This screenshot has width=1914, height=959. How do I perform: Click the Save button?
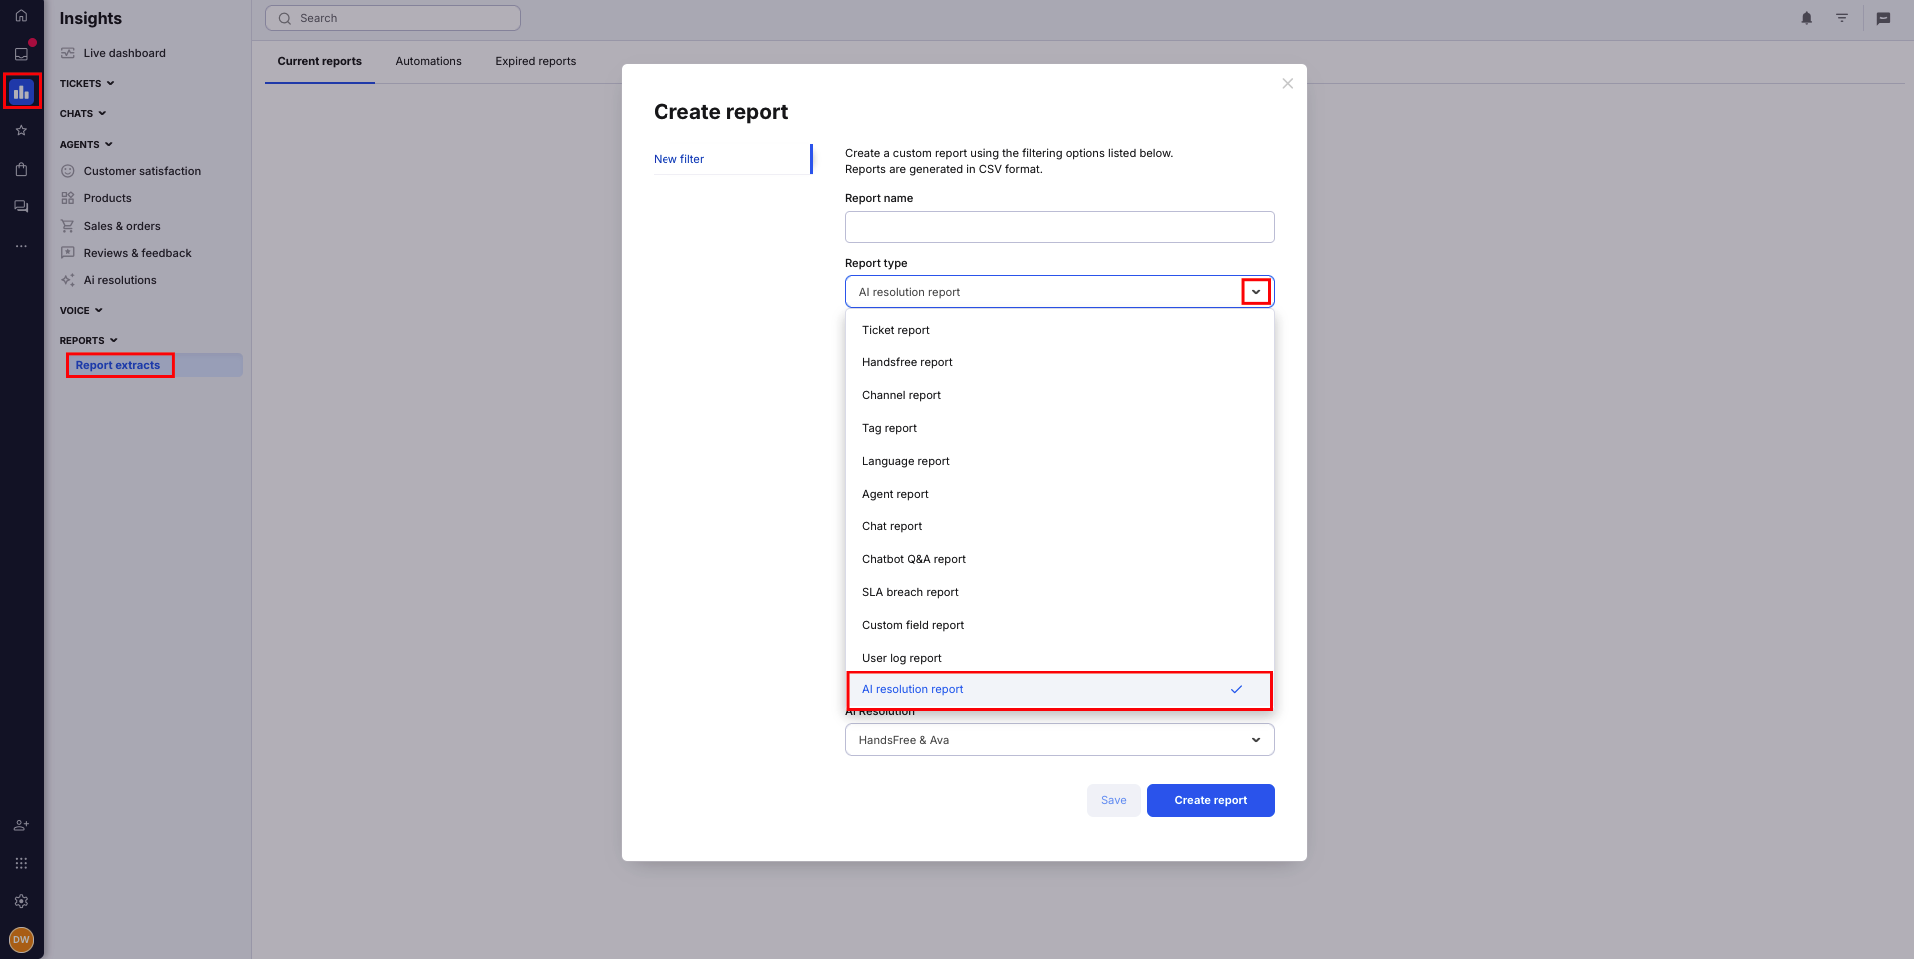point(1114,800)
